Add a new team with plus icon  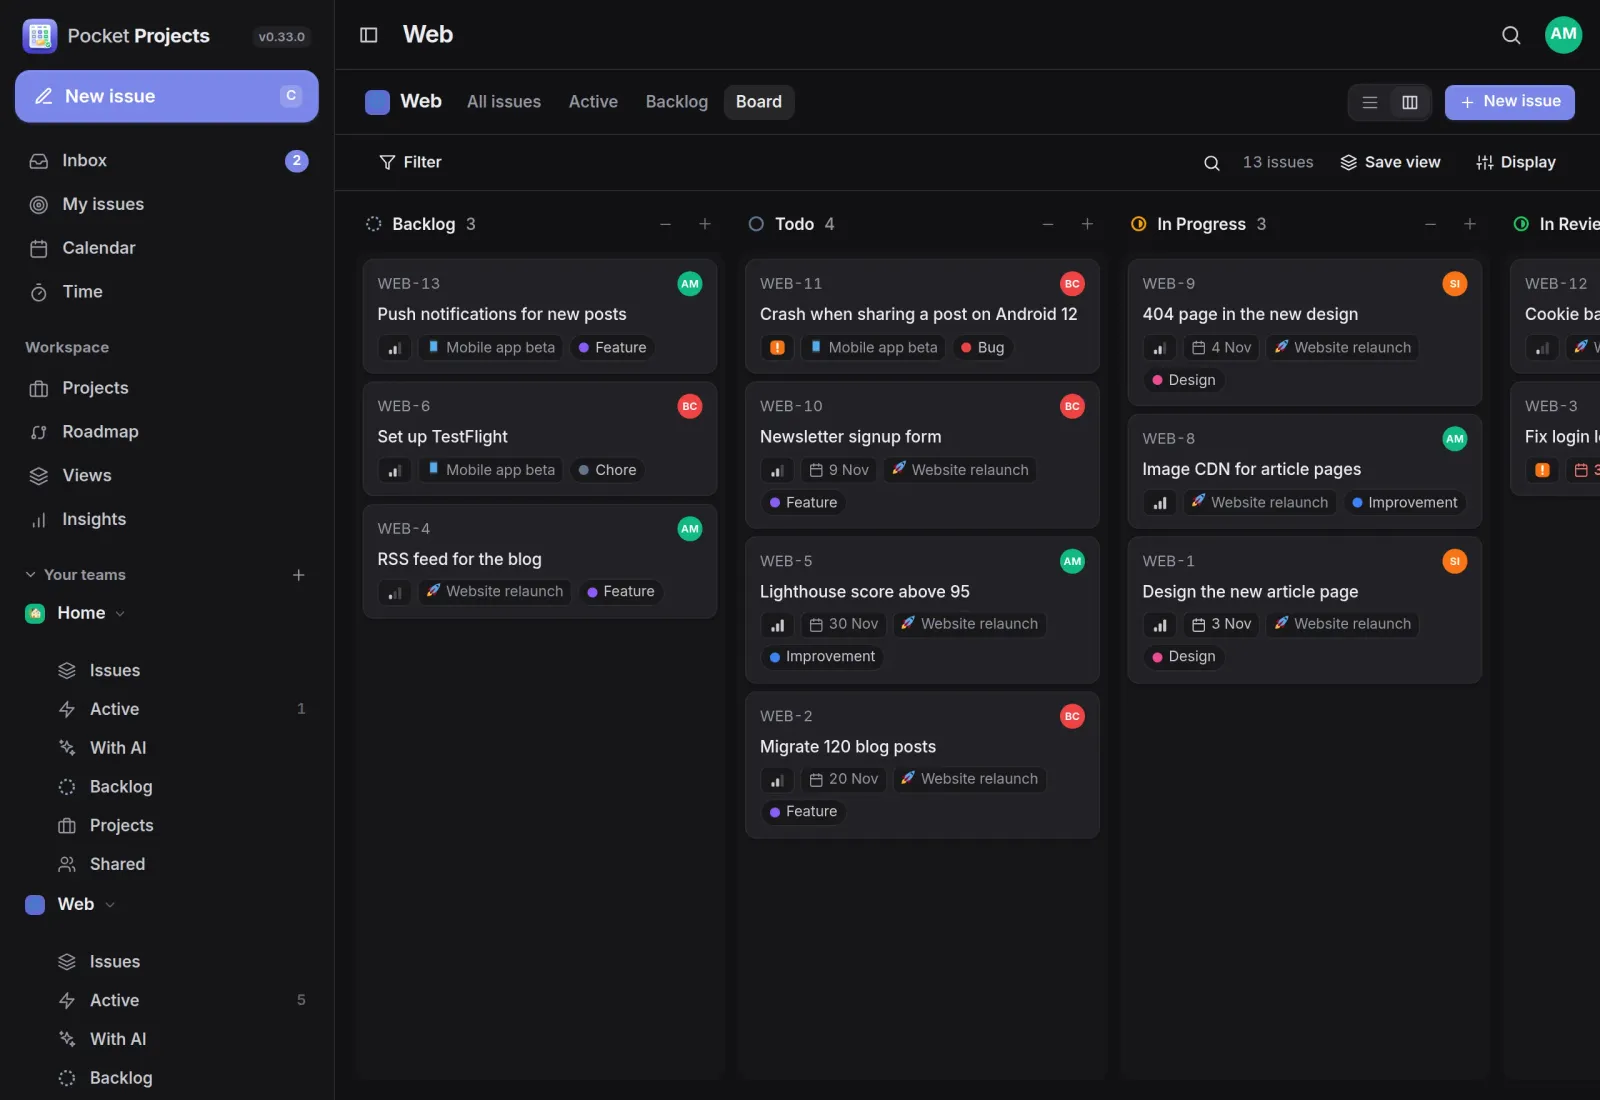pos(298,575)
